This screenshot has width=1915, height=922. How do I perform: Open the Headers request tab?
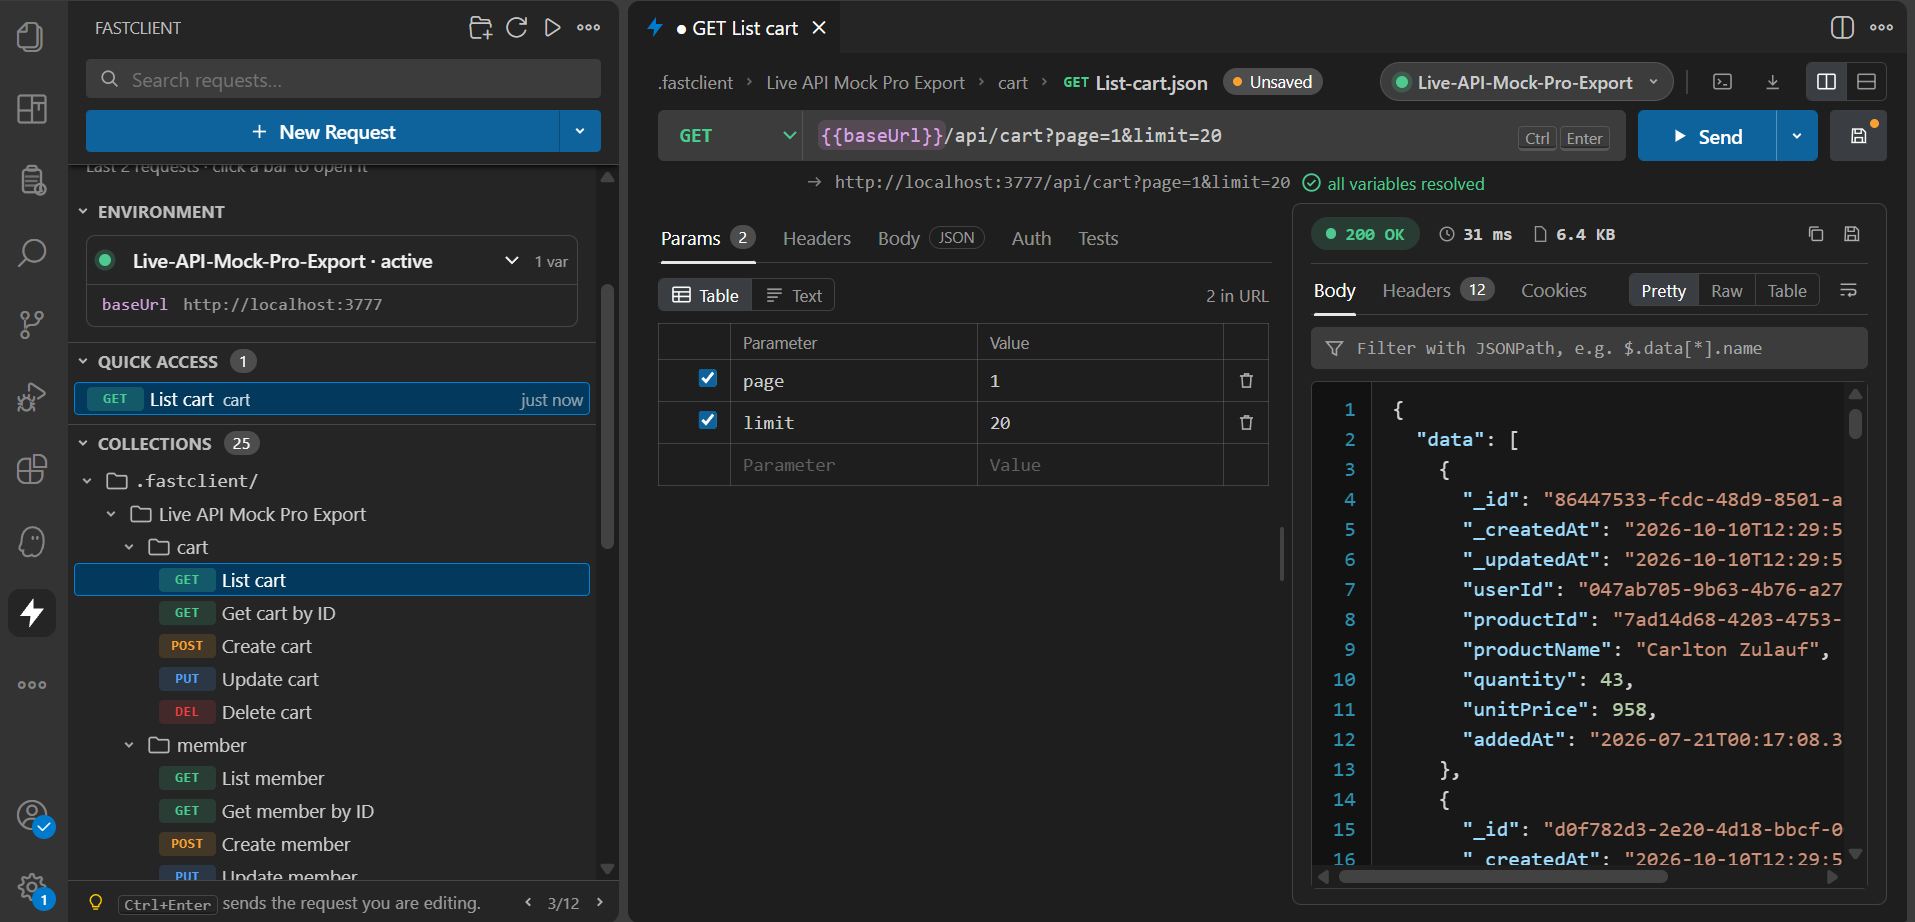[817, 238]
